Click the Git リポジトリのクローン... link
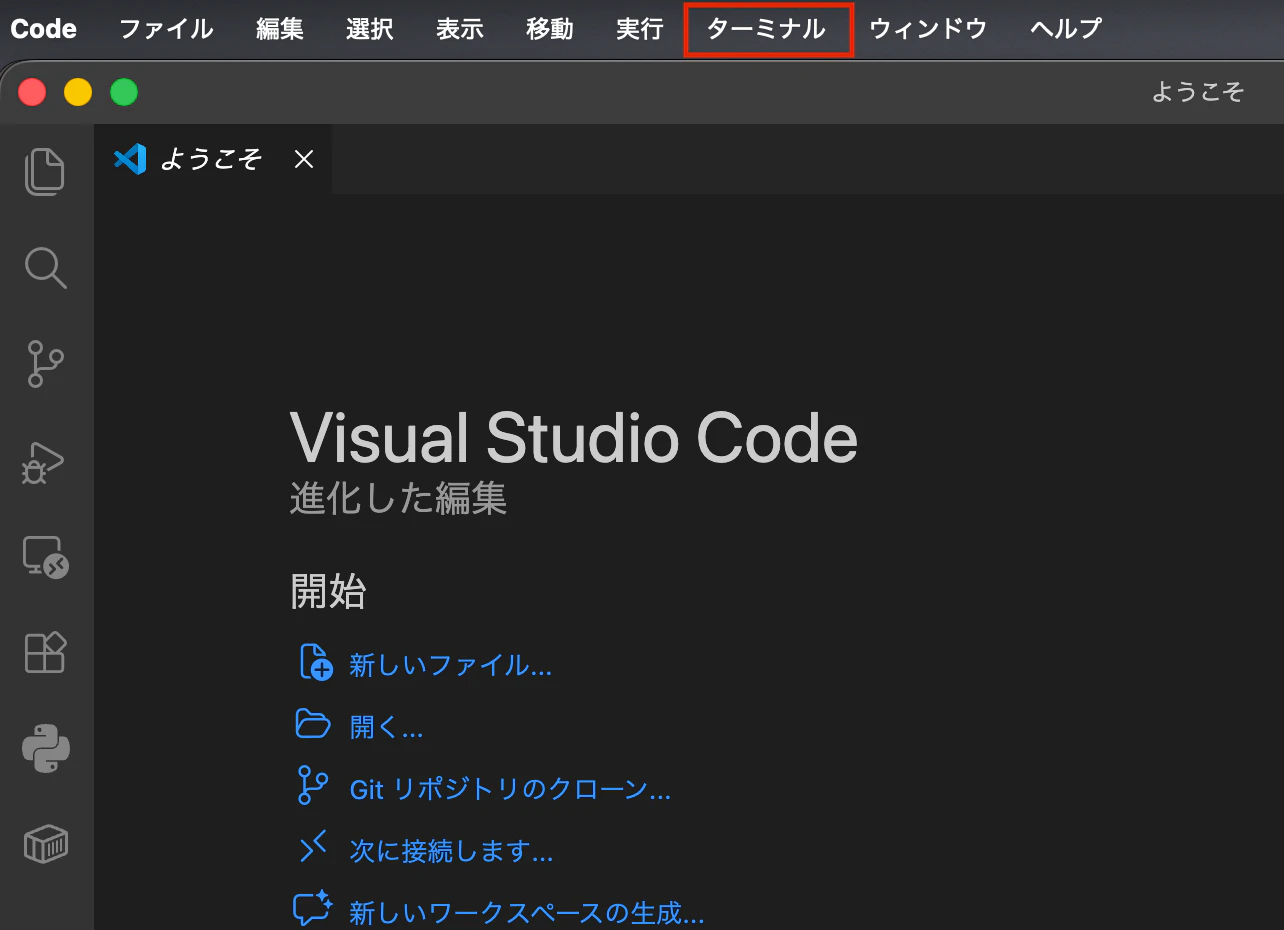Screen dimensions: 1284x930 tap(510, 789)
